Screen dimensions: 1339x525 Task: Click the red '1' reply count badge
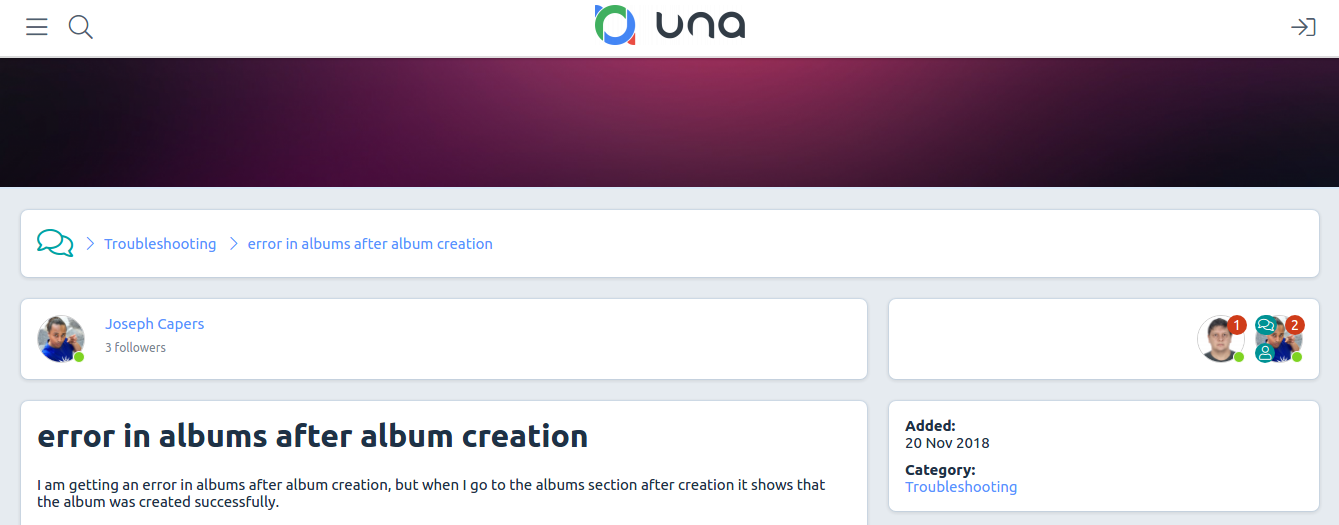coord(1237,325)
